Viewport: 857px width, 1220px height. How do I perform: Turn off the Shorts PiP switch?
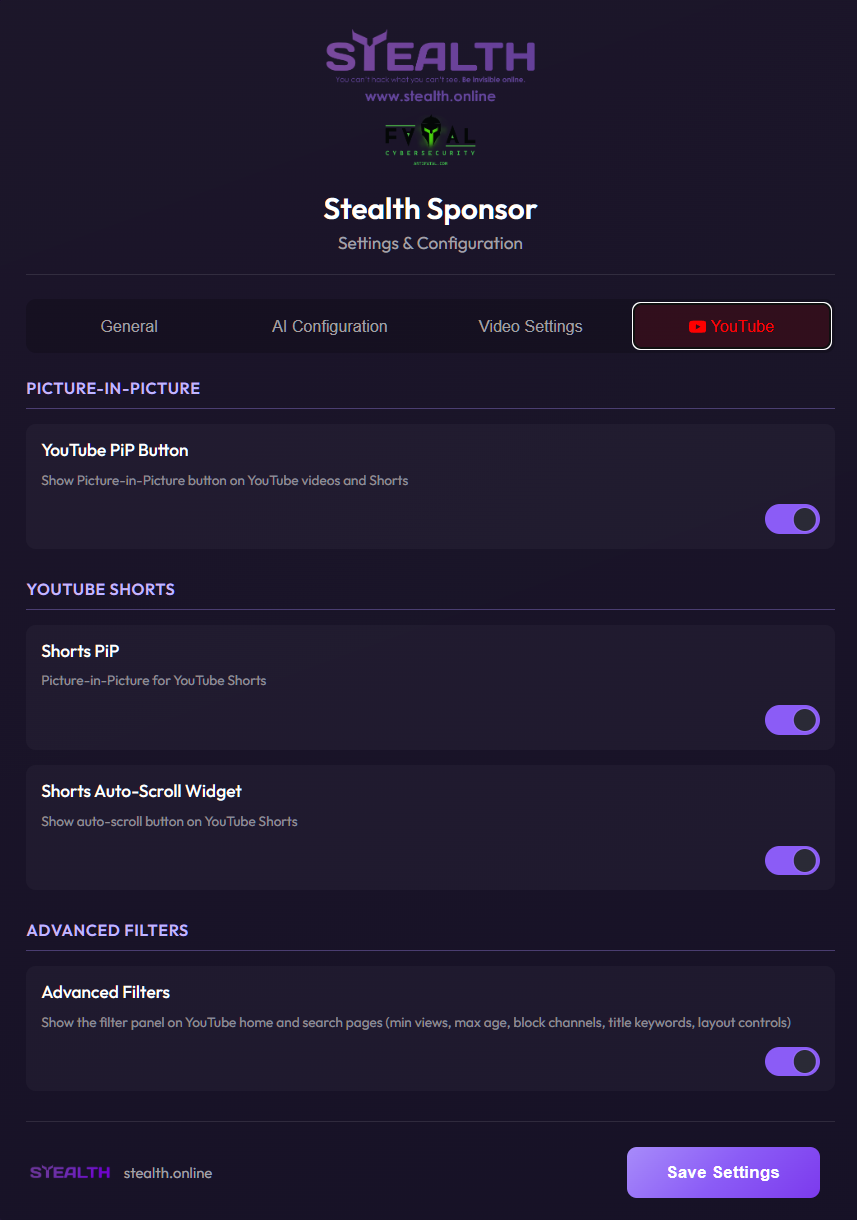(792, 720)
